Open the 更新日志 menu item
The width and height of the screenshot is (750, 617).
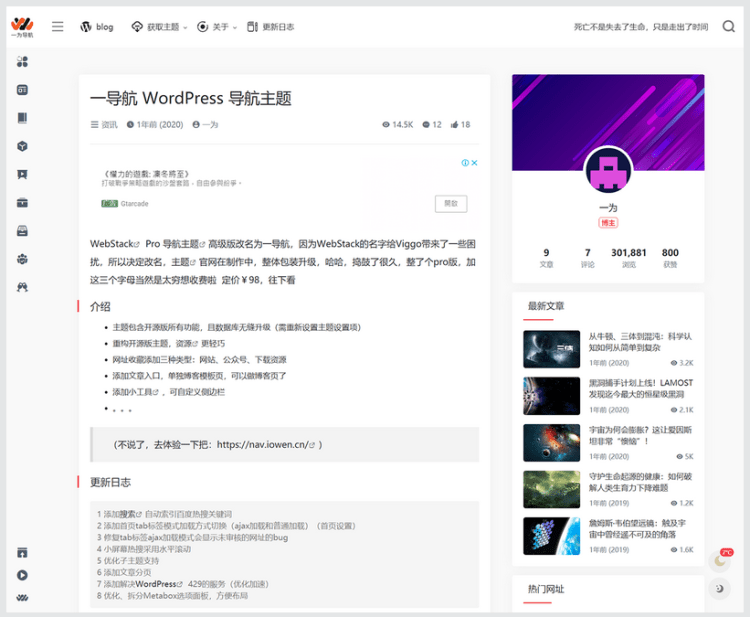[x=271, y=27]
